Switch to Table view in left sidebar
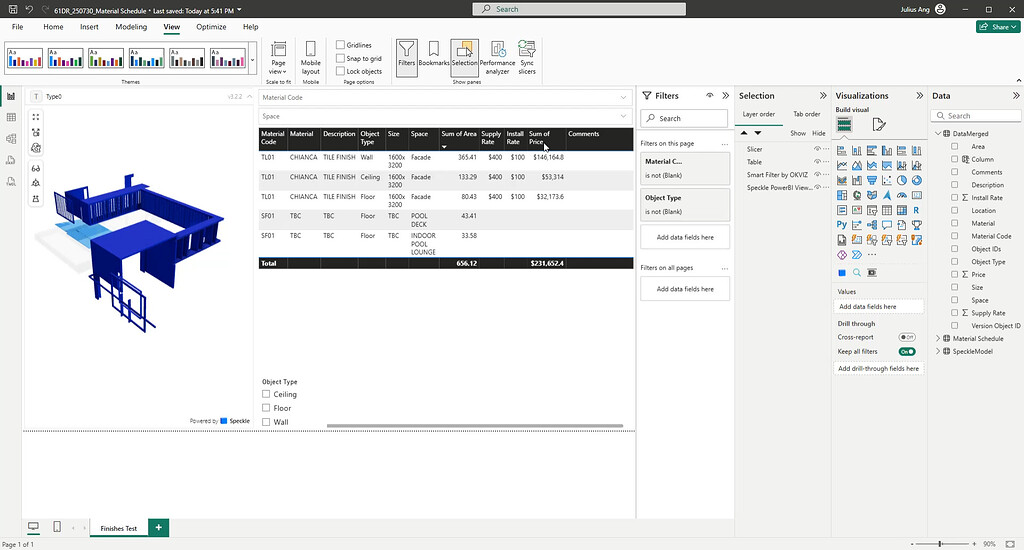This screenshot has width=1024, height=550. (11, 118)
